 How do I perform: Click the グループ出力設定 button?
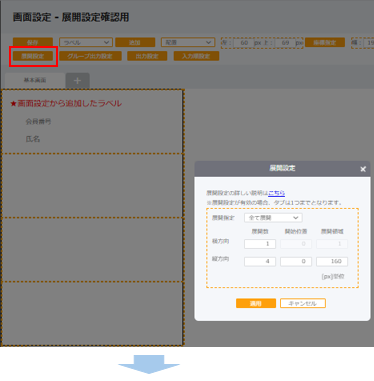point(90,56)
